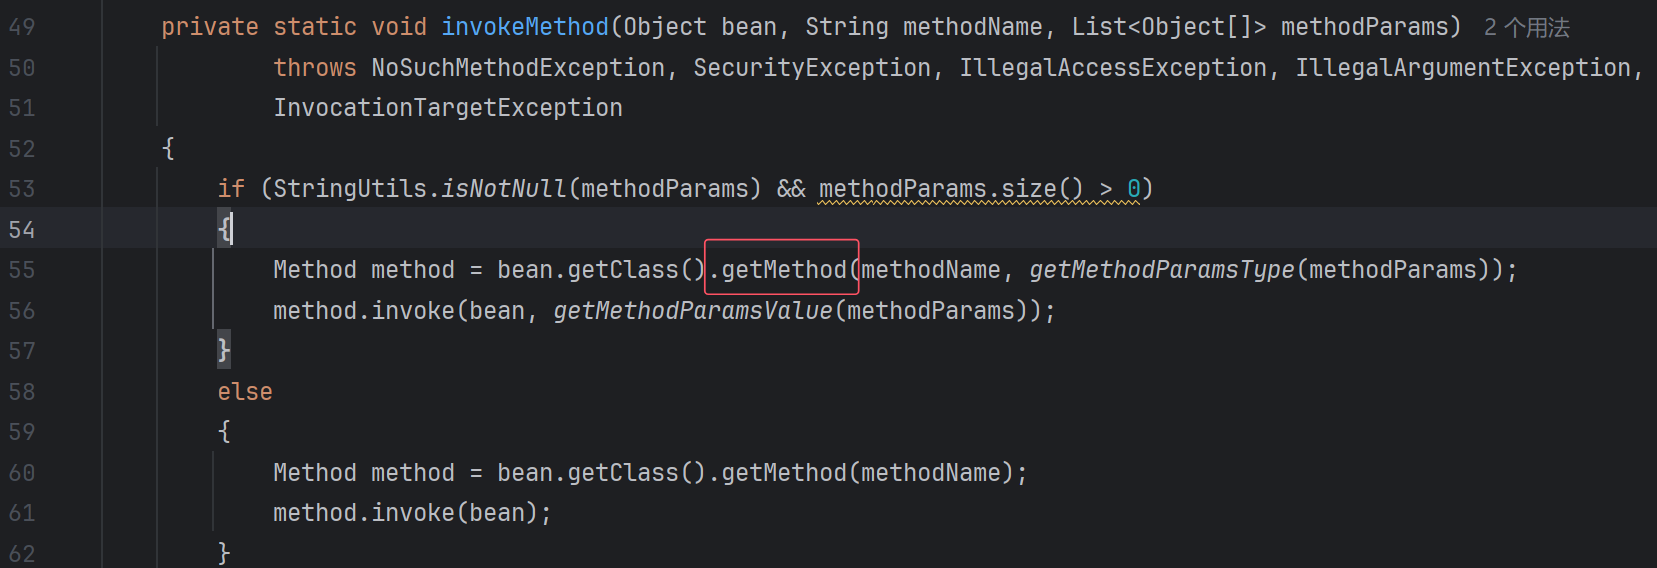Click getMethodParamsType call on line 55
Screen dimensions: 1657x568
tap(1162, 270)
